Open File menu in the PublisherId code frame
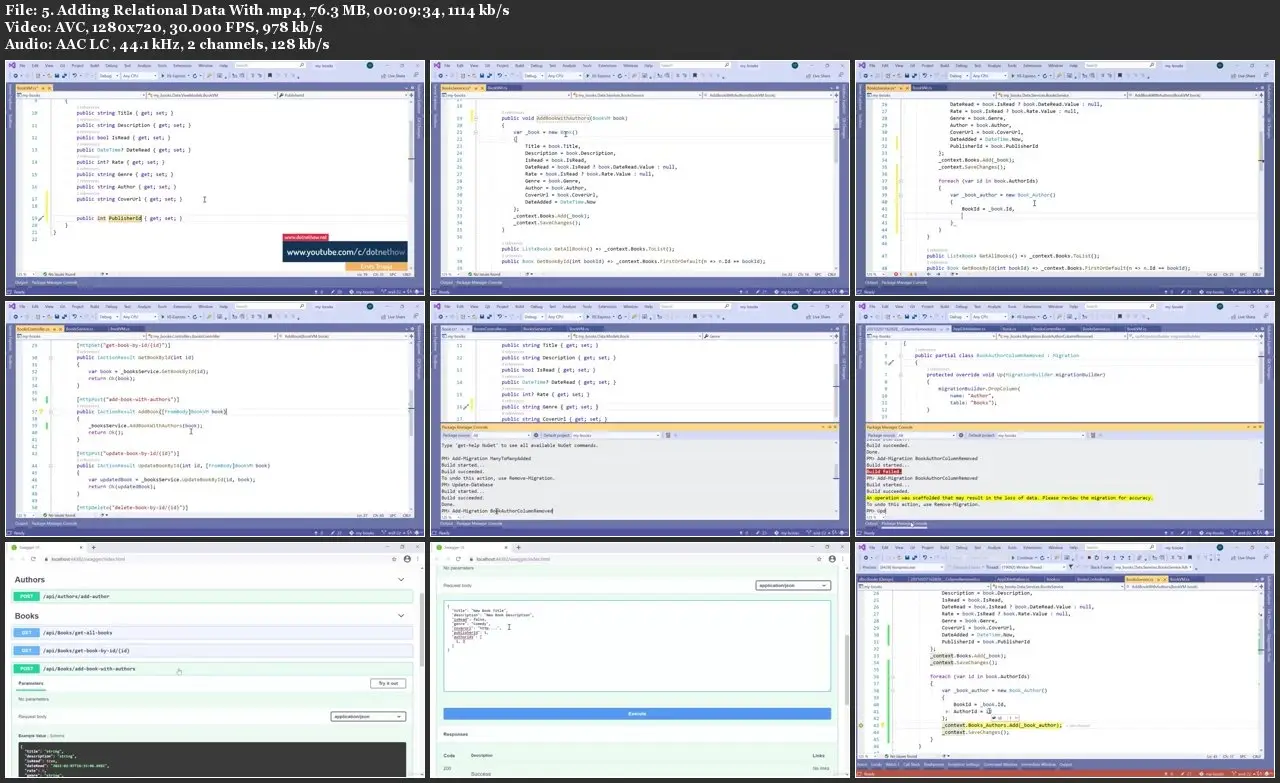1280x783 pixels. click(x=21, y=65)
